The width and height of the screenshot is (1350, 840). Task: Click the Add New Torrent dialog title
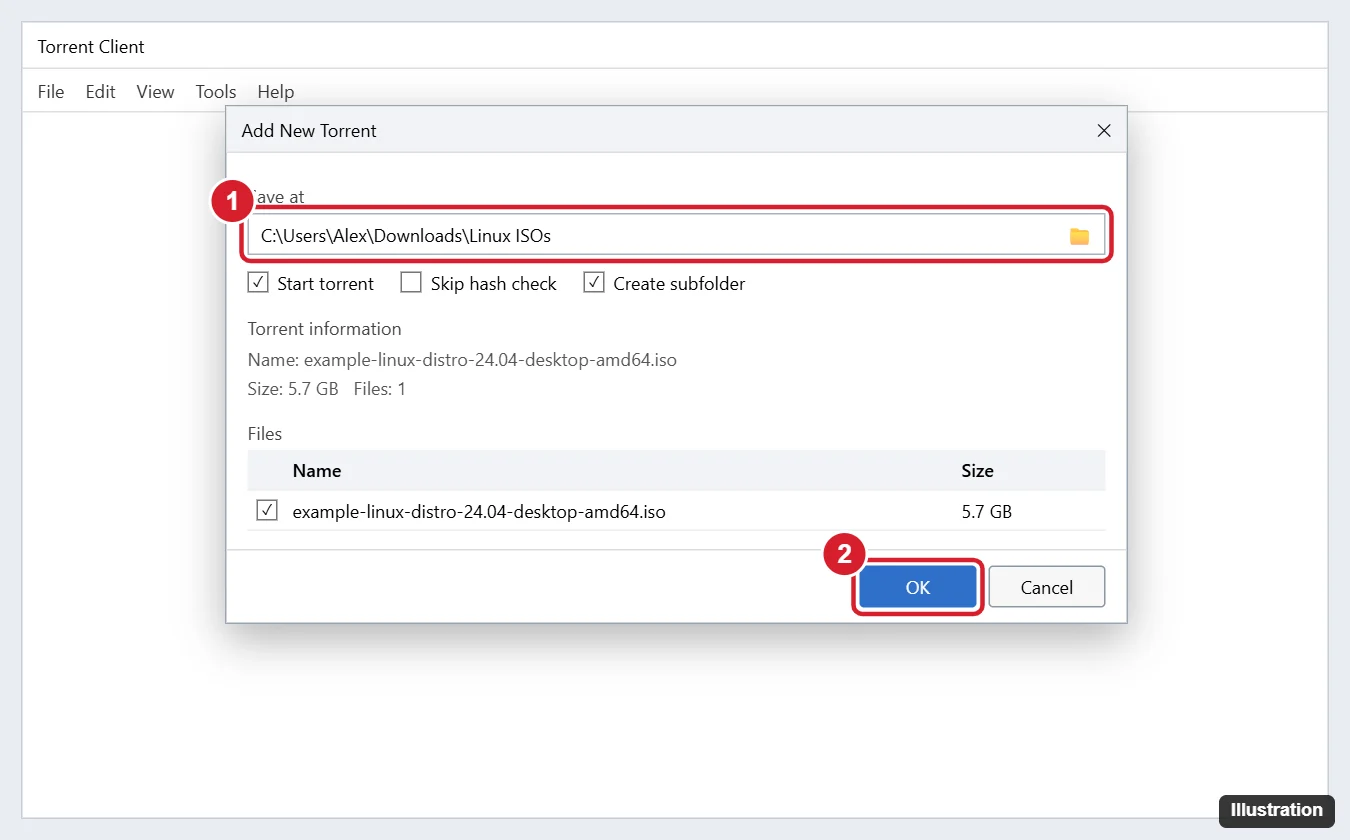click(x=309, y=131)
